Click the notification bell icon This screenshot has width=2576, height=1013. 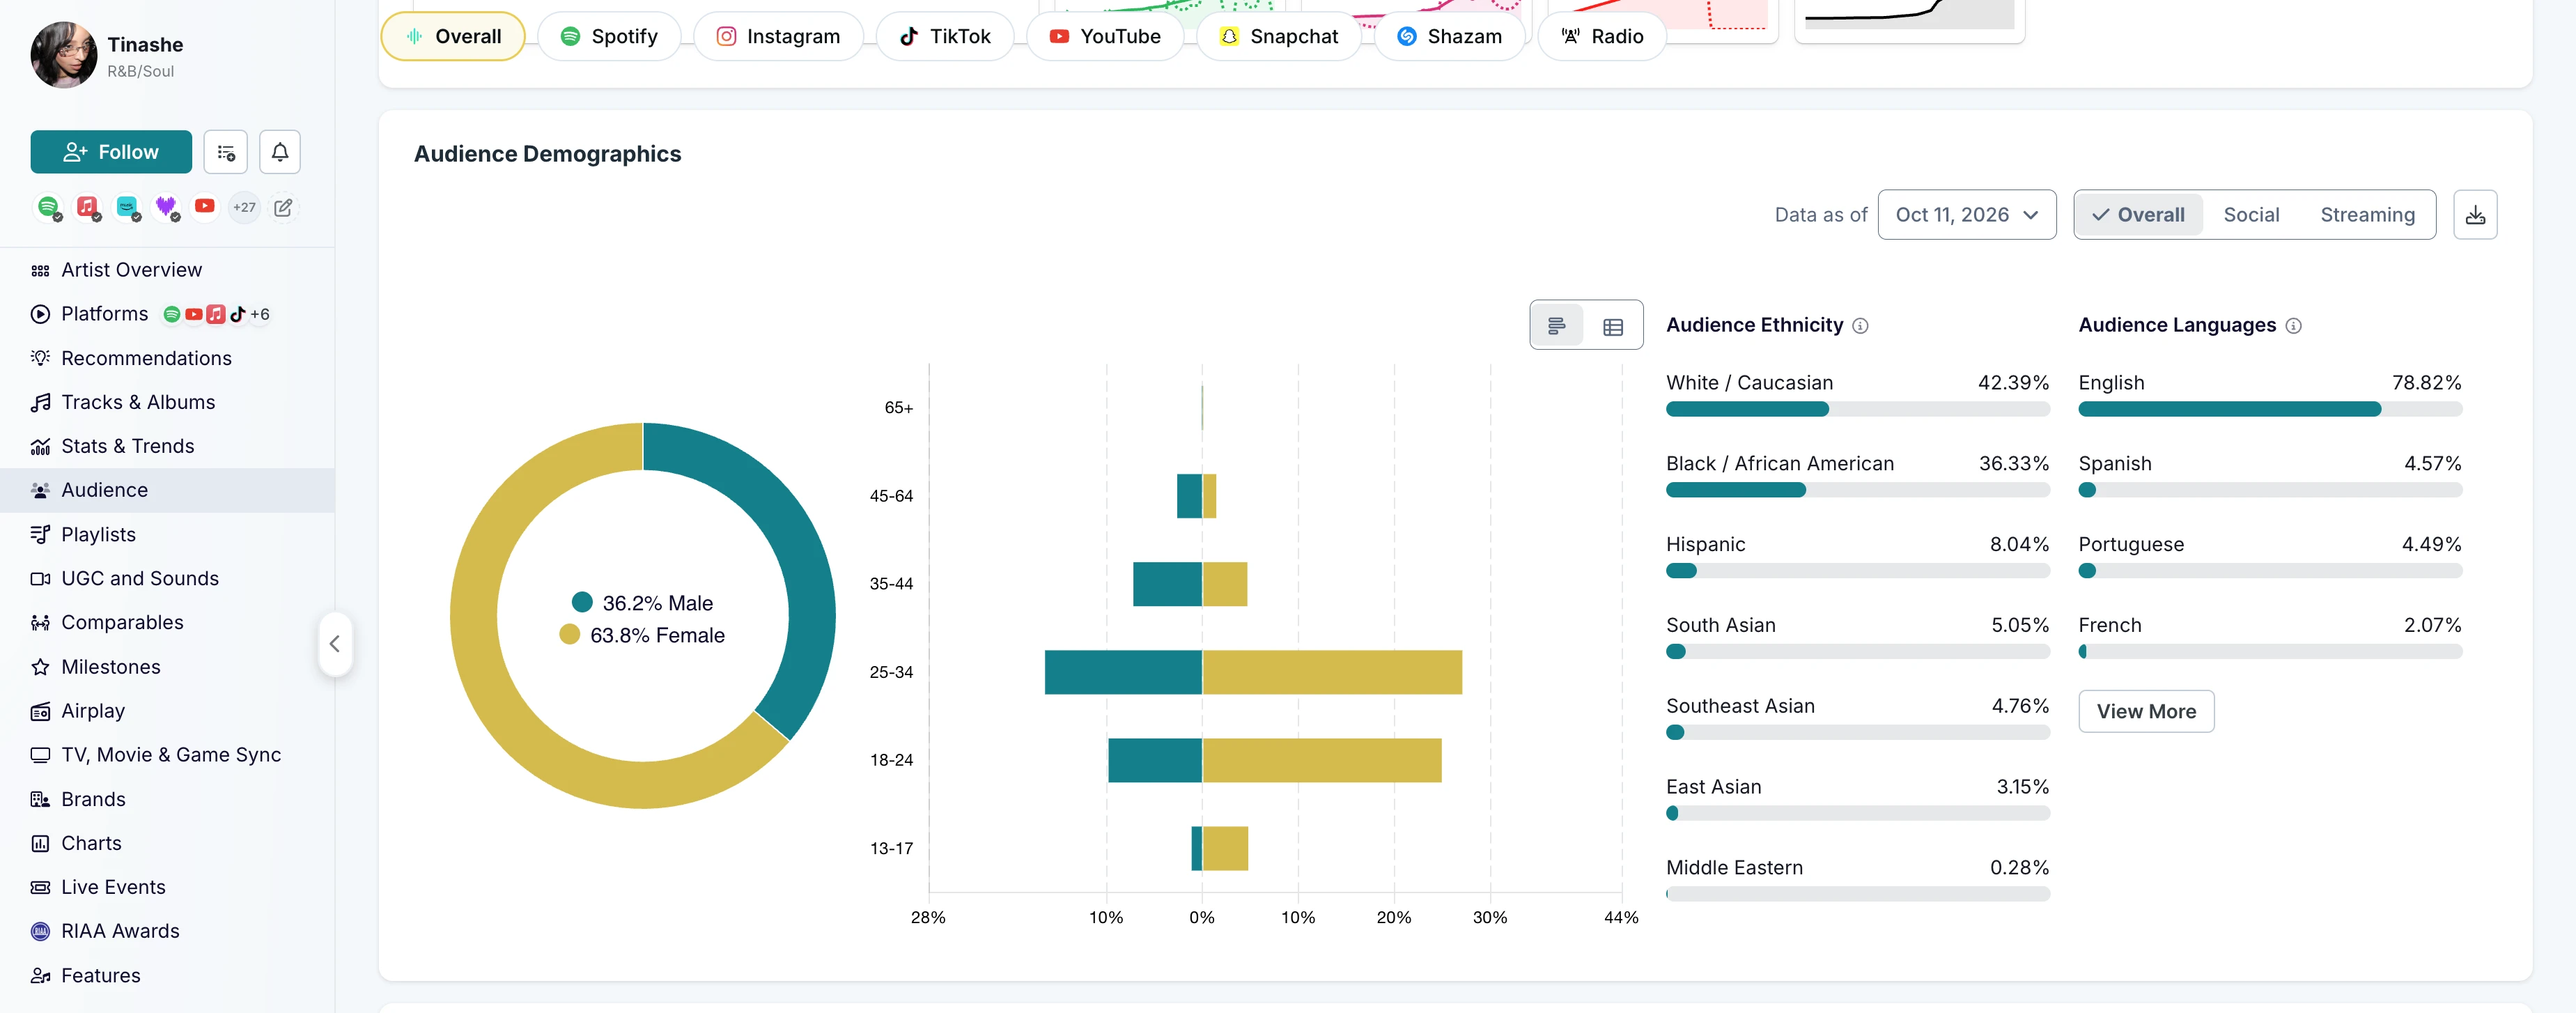[280, 152]
